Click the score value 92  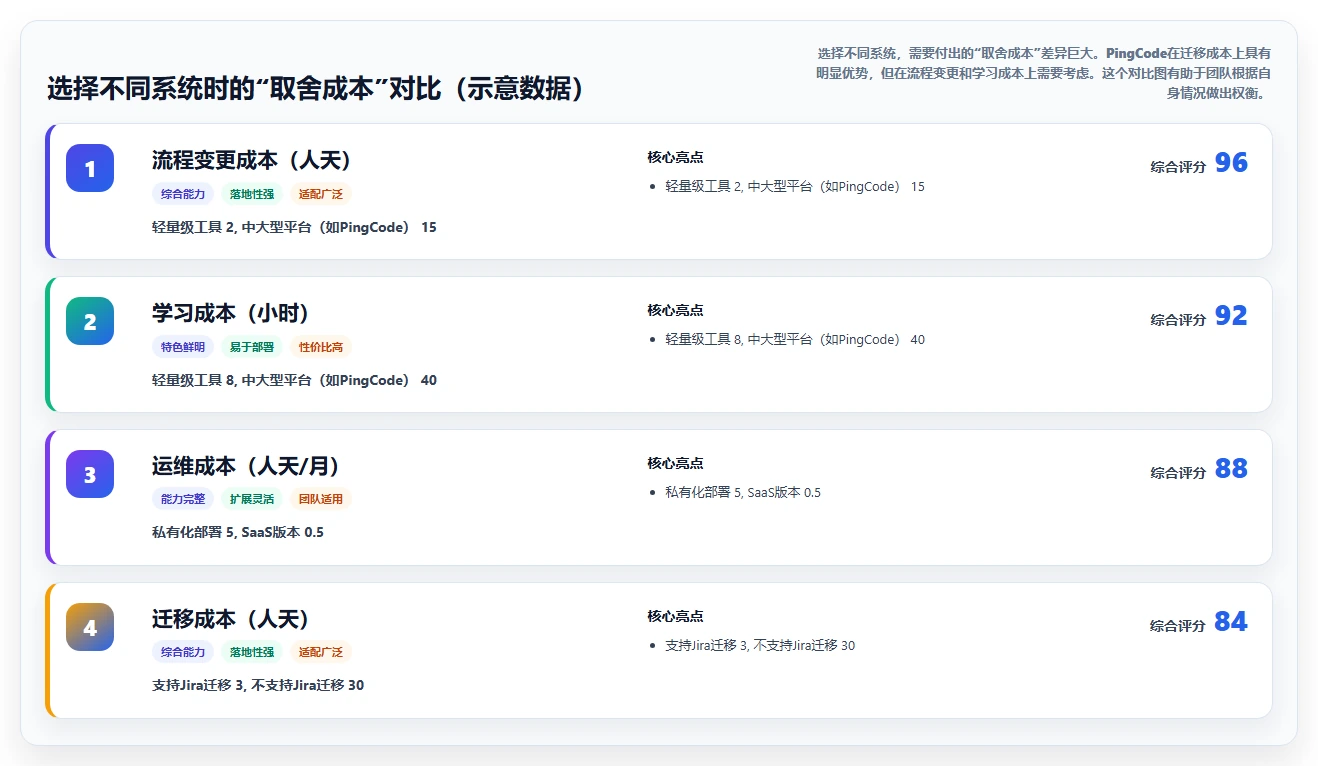(1231, 316)
